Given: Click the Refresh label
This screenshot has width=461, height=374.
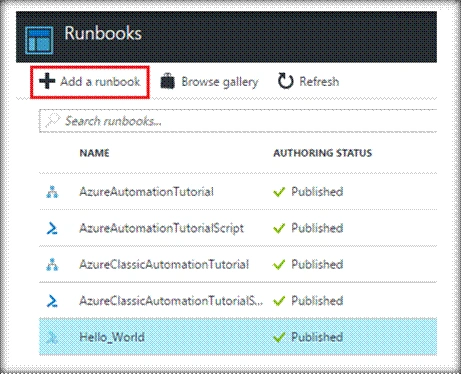Looking at the screenshot, I should click(x=319, y=81).
